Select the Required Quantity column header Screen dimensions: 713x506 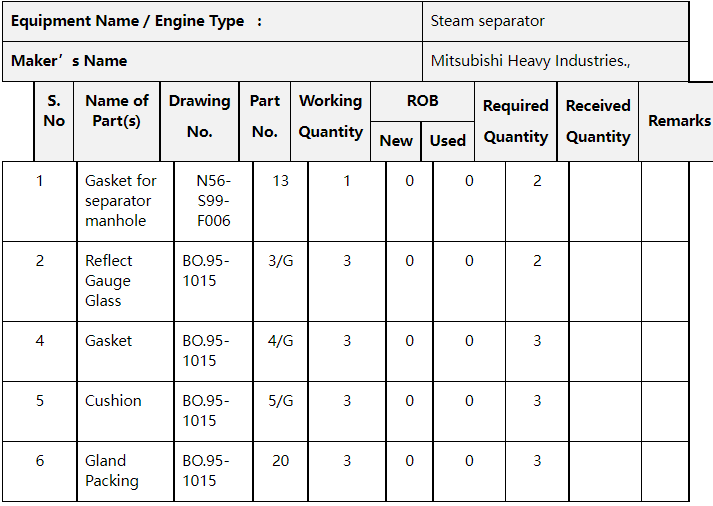[x=515, y=120]
